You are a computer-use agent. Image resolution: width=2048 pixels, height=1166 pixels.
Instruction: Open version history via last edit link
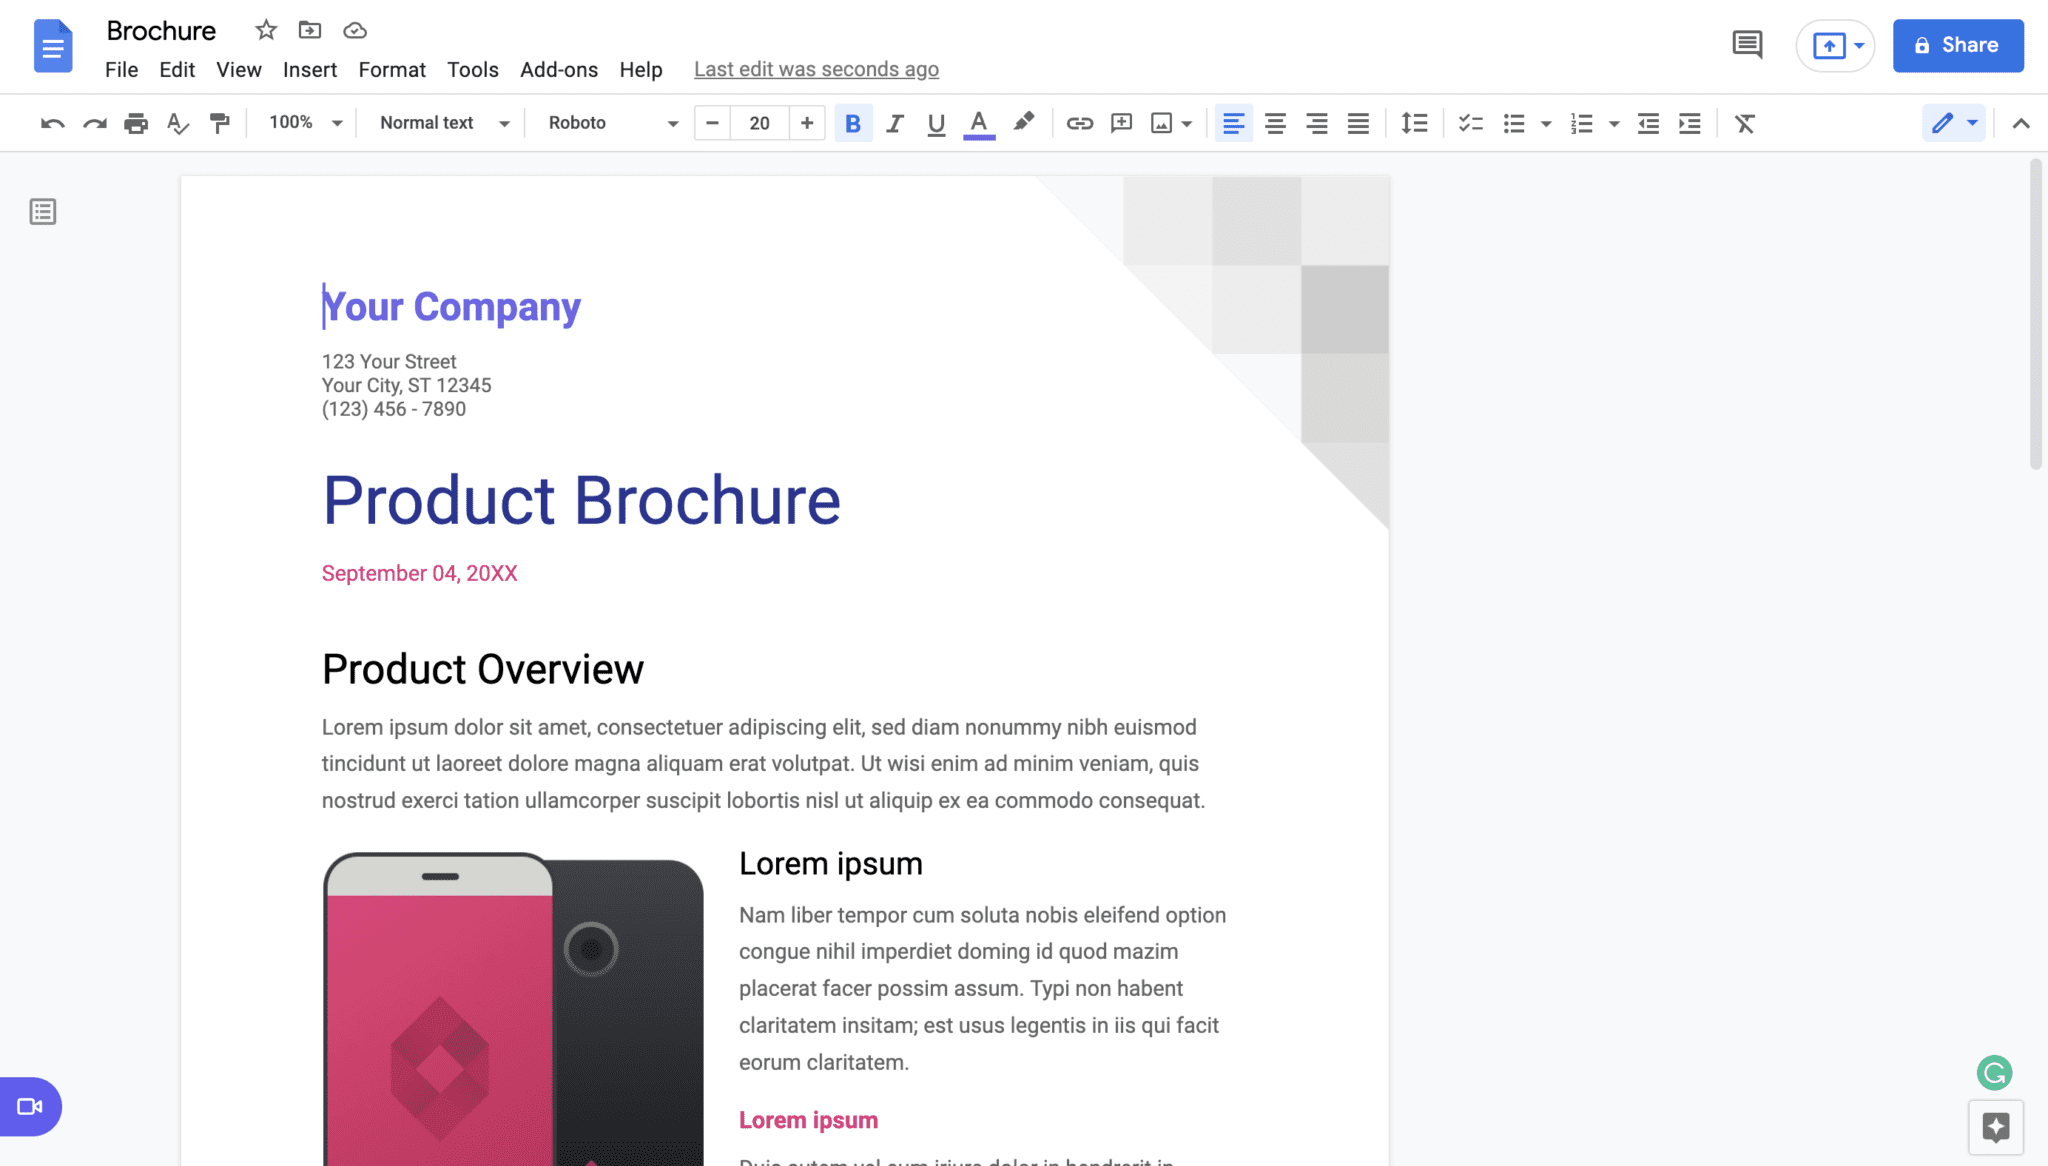pos(816,68)
